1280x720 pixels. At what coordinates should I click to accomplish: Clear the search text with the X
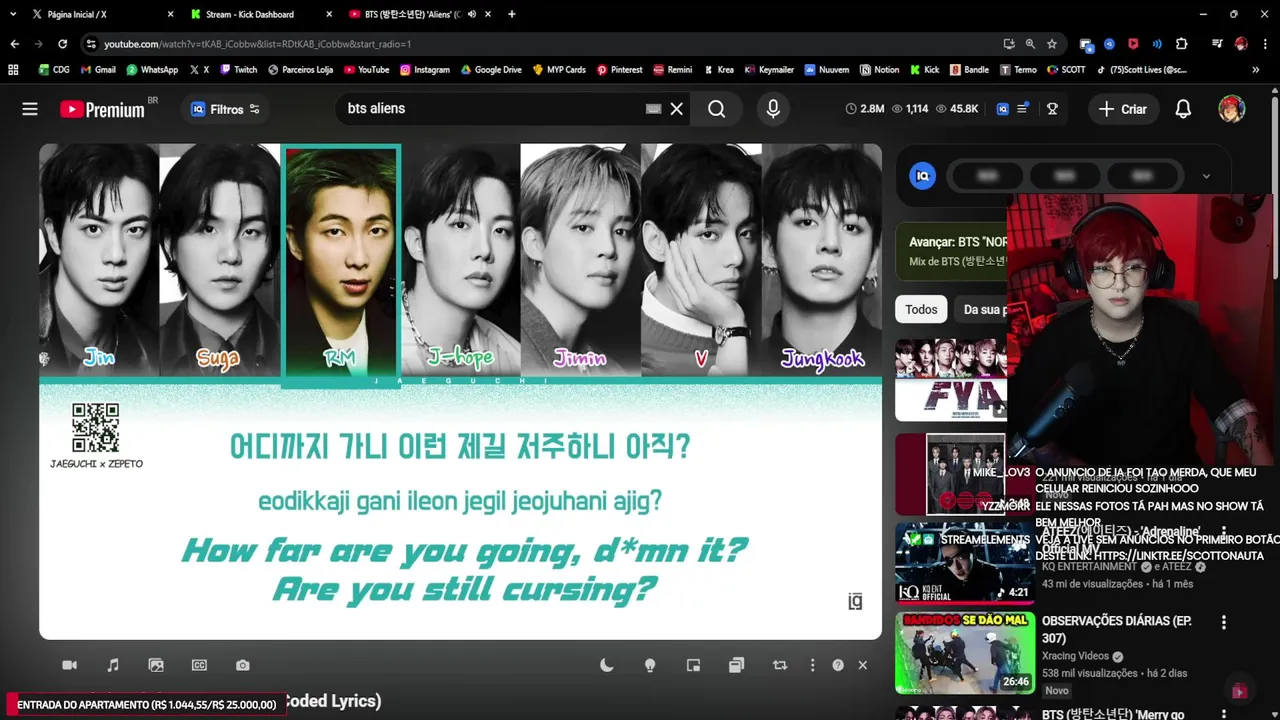677,109
